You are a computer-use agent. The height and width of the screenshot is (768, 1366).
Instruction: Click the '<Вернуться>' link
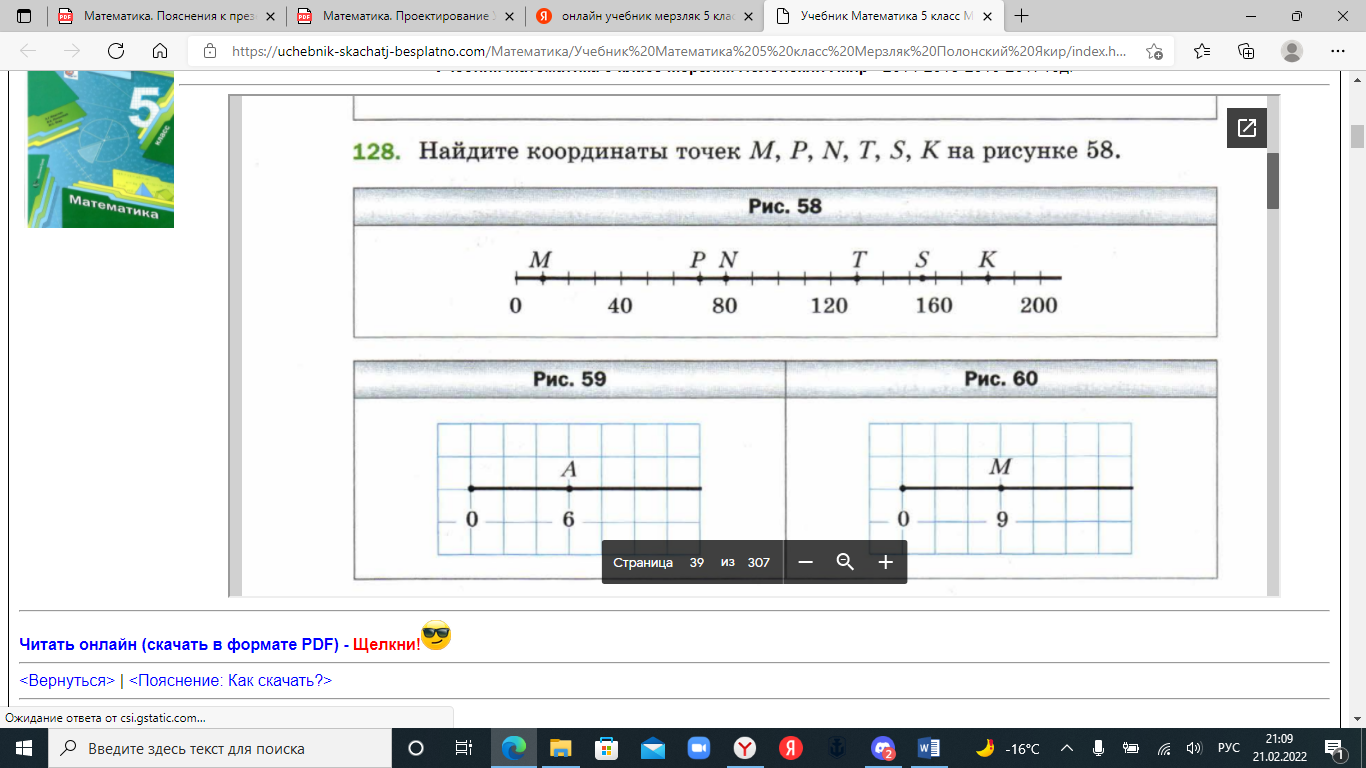point(67,680)
